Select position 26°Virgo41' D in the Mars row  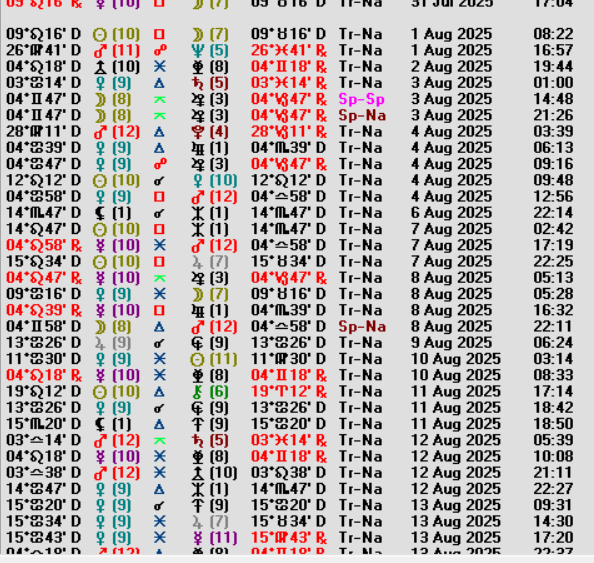click(x=44, y=50)
